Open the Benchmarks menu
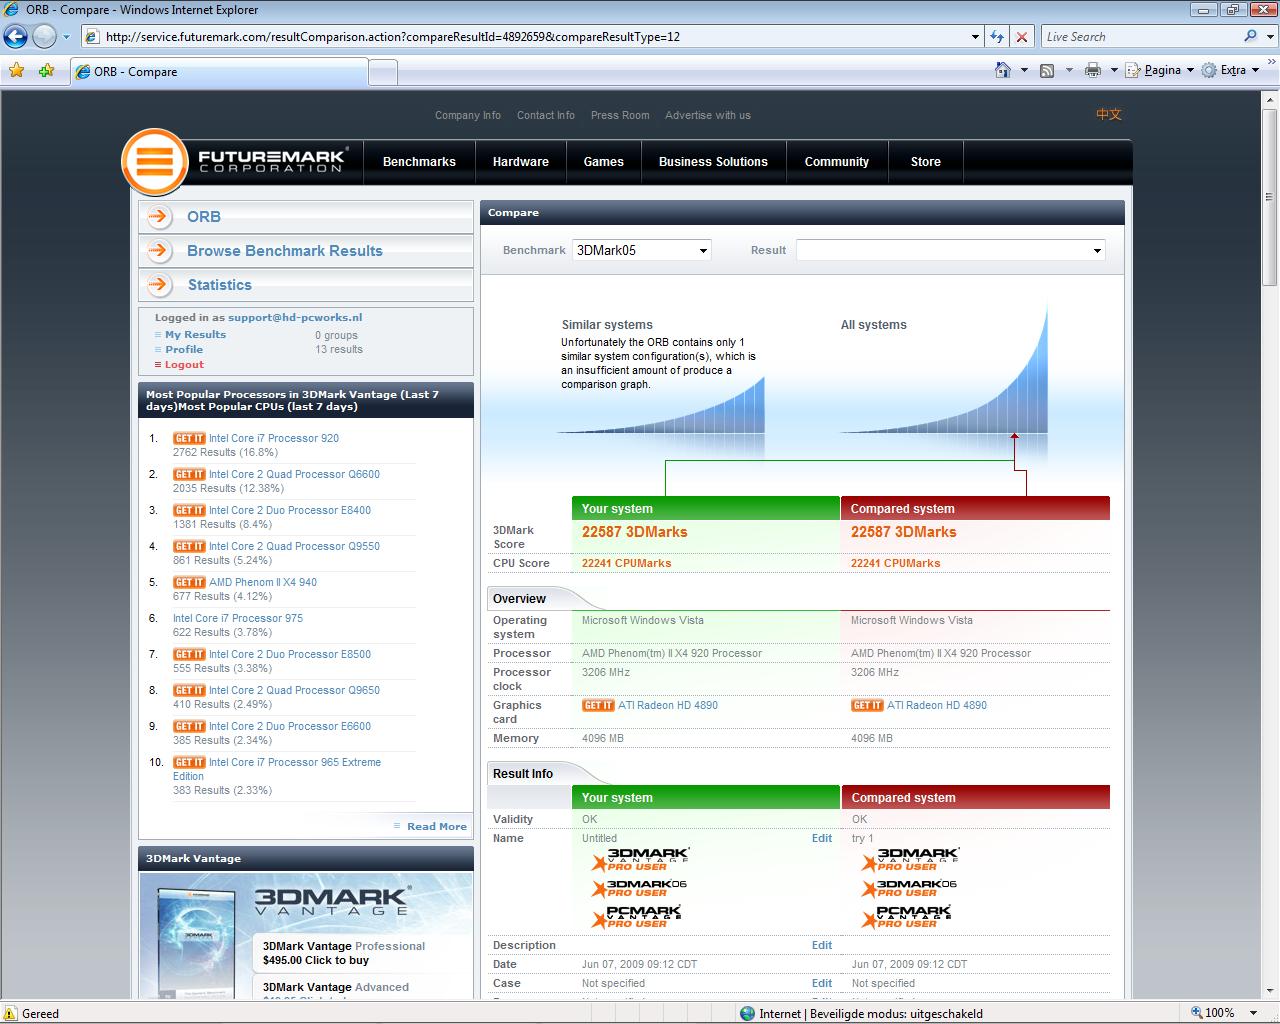The height and width of the screenshot is (1024, 1280). (x=419, y=161)
